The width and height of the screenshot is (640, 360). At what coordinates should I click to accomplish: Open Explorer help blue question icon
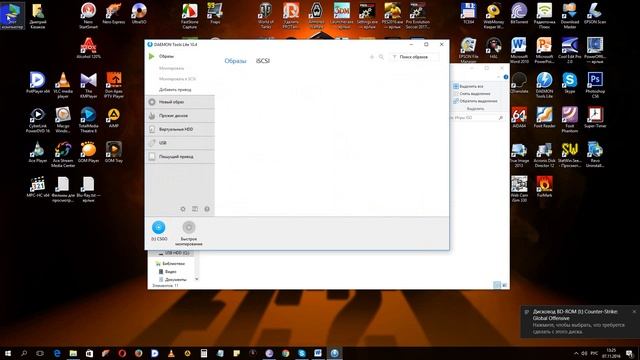(x=506, y=77)
